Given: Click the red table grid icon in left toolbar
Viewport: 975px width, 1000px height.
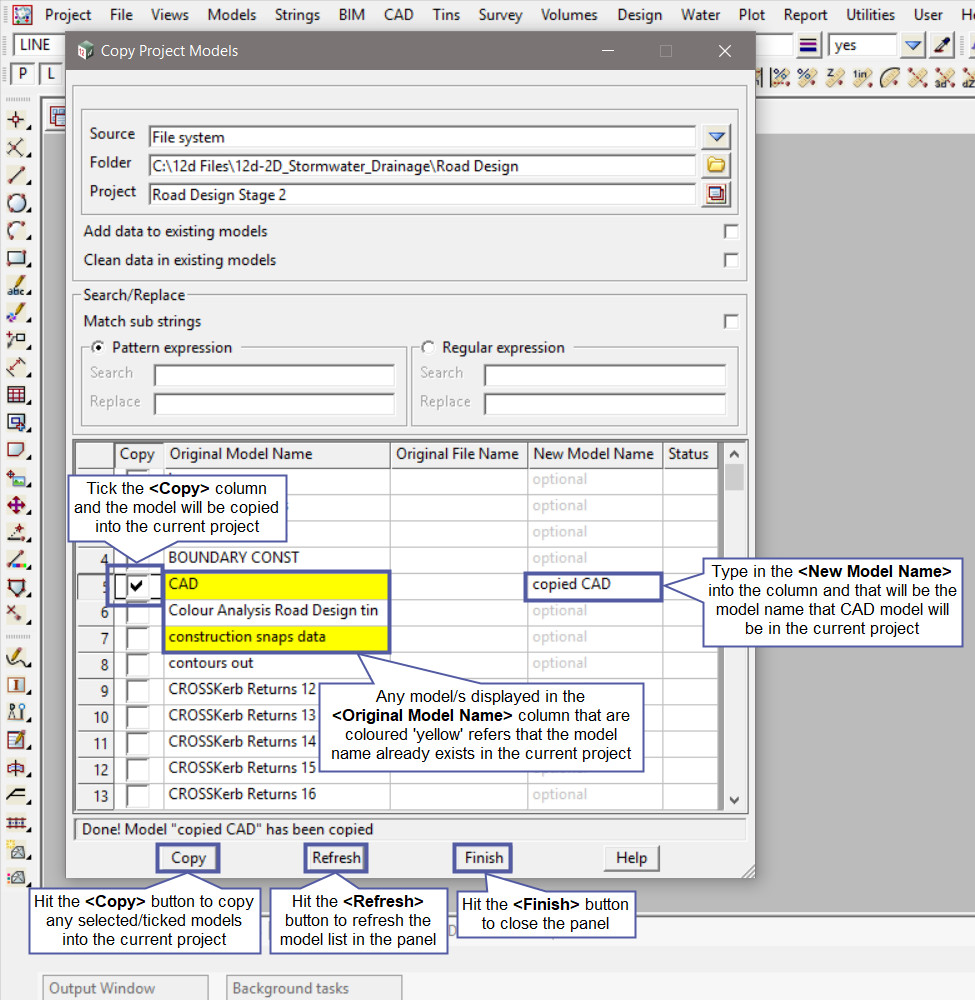Looking at the screenshot, I should tap(17, 395).
